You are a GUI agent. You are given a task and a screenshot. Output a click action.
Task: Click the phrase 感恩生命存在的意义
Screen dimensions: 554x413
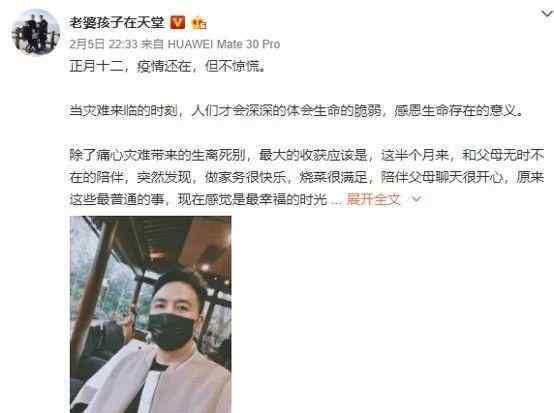click(x=458, y=111)
